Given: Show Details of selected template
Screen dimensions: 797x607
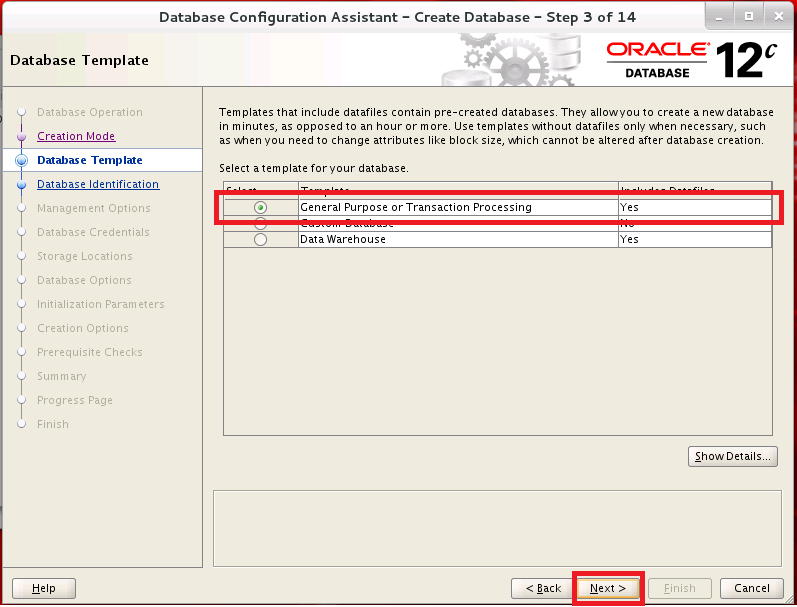Looking at the screenshot, I should (x=733, y=456).
